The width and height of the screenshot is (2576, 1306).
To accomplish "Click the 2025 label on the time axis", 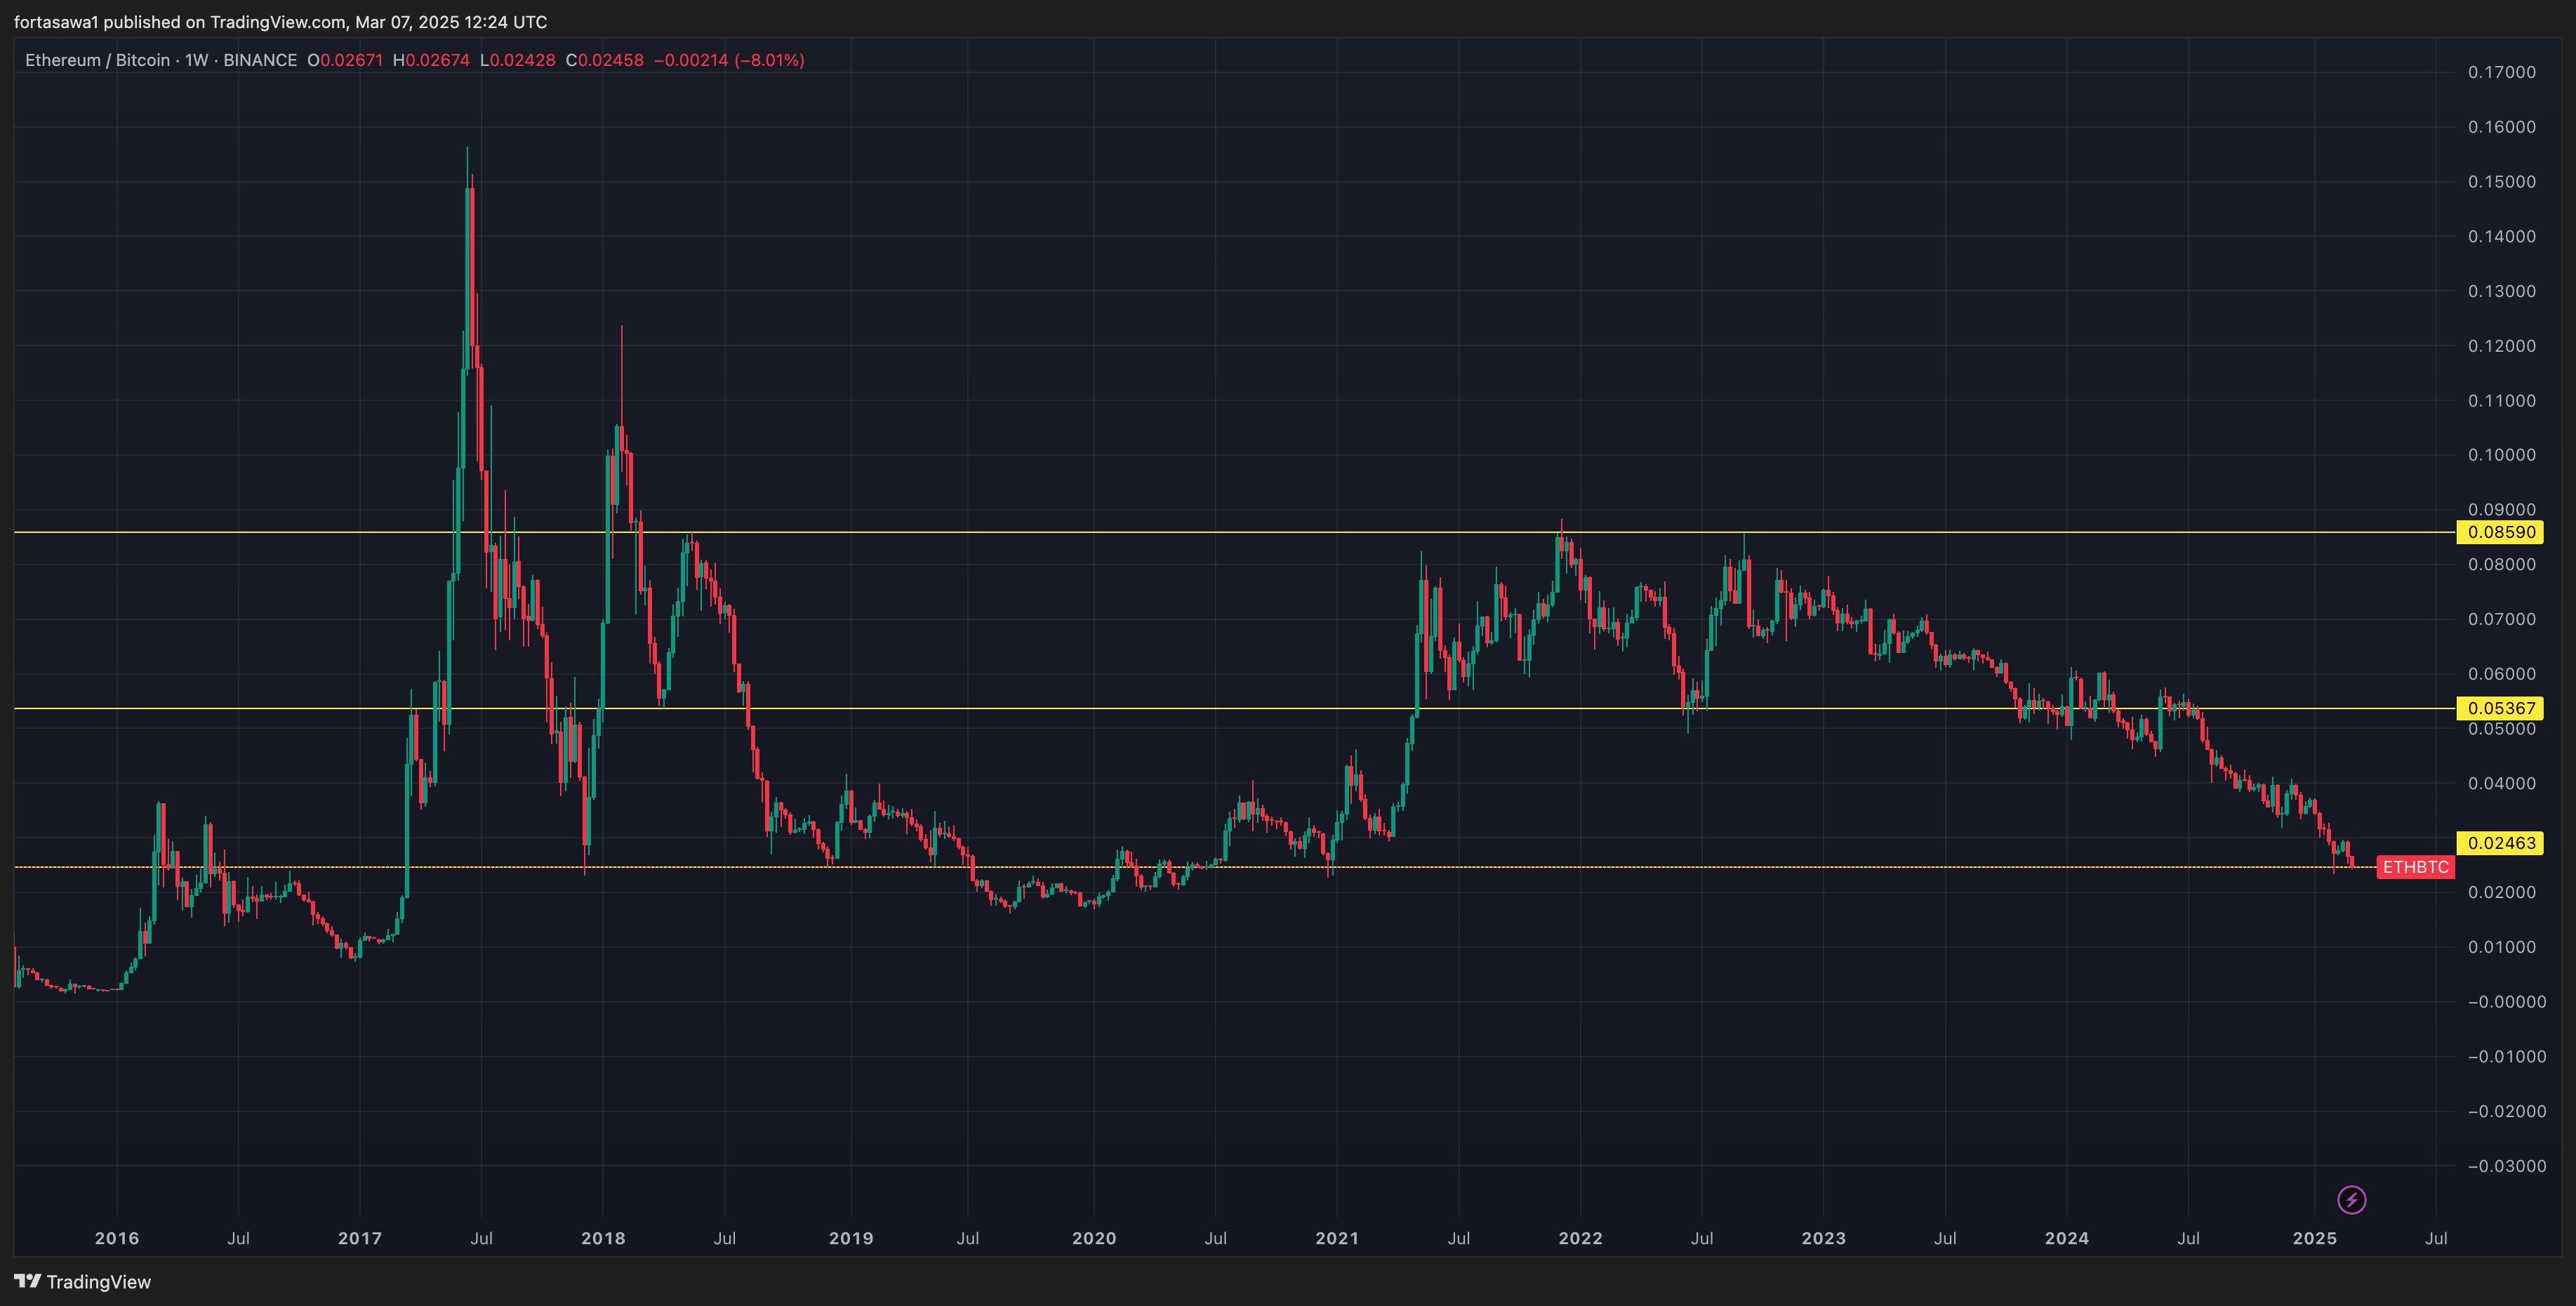I will point(2314,1238).
